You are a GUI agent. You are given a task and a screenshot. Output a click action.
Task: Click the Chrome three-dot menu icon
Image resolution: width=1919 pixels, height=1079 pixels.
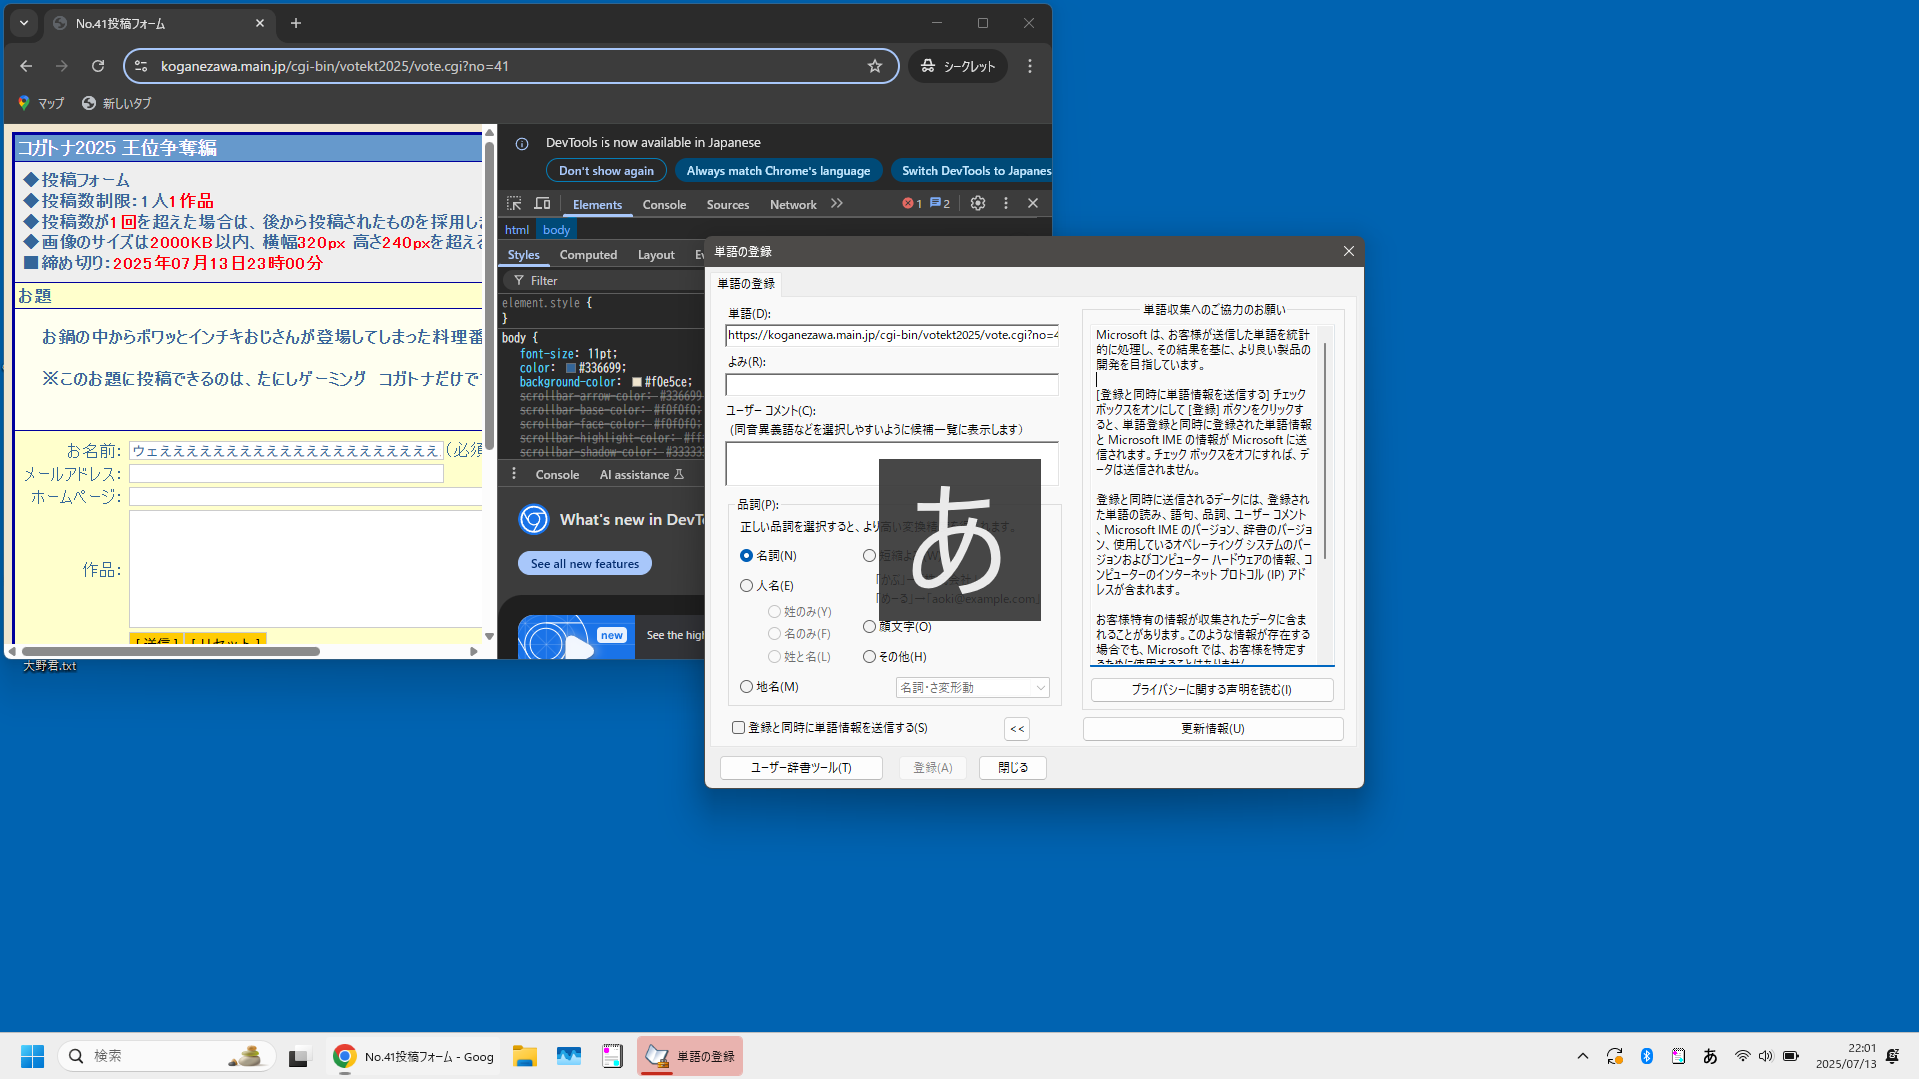[1030, 66]
